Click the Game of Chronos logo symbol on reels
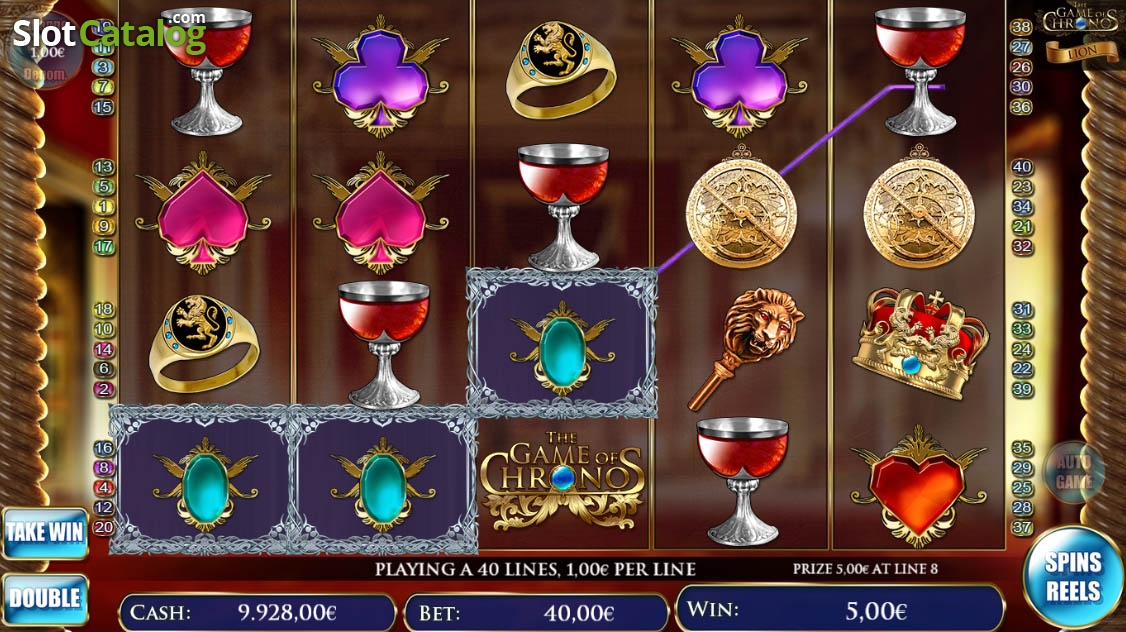Image resolution: width=1126 pixels, height=632 pixels. coord(562,480)
